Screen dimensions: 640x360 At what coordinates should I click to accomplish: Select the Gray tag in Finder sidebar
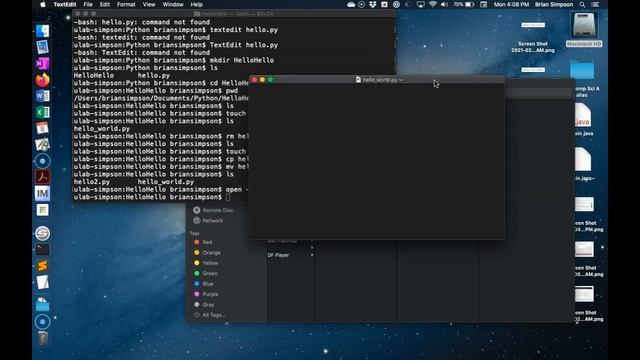point(204,304)
